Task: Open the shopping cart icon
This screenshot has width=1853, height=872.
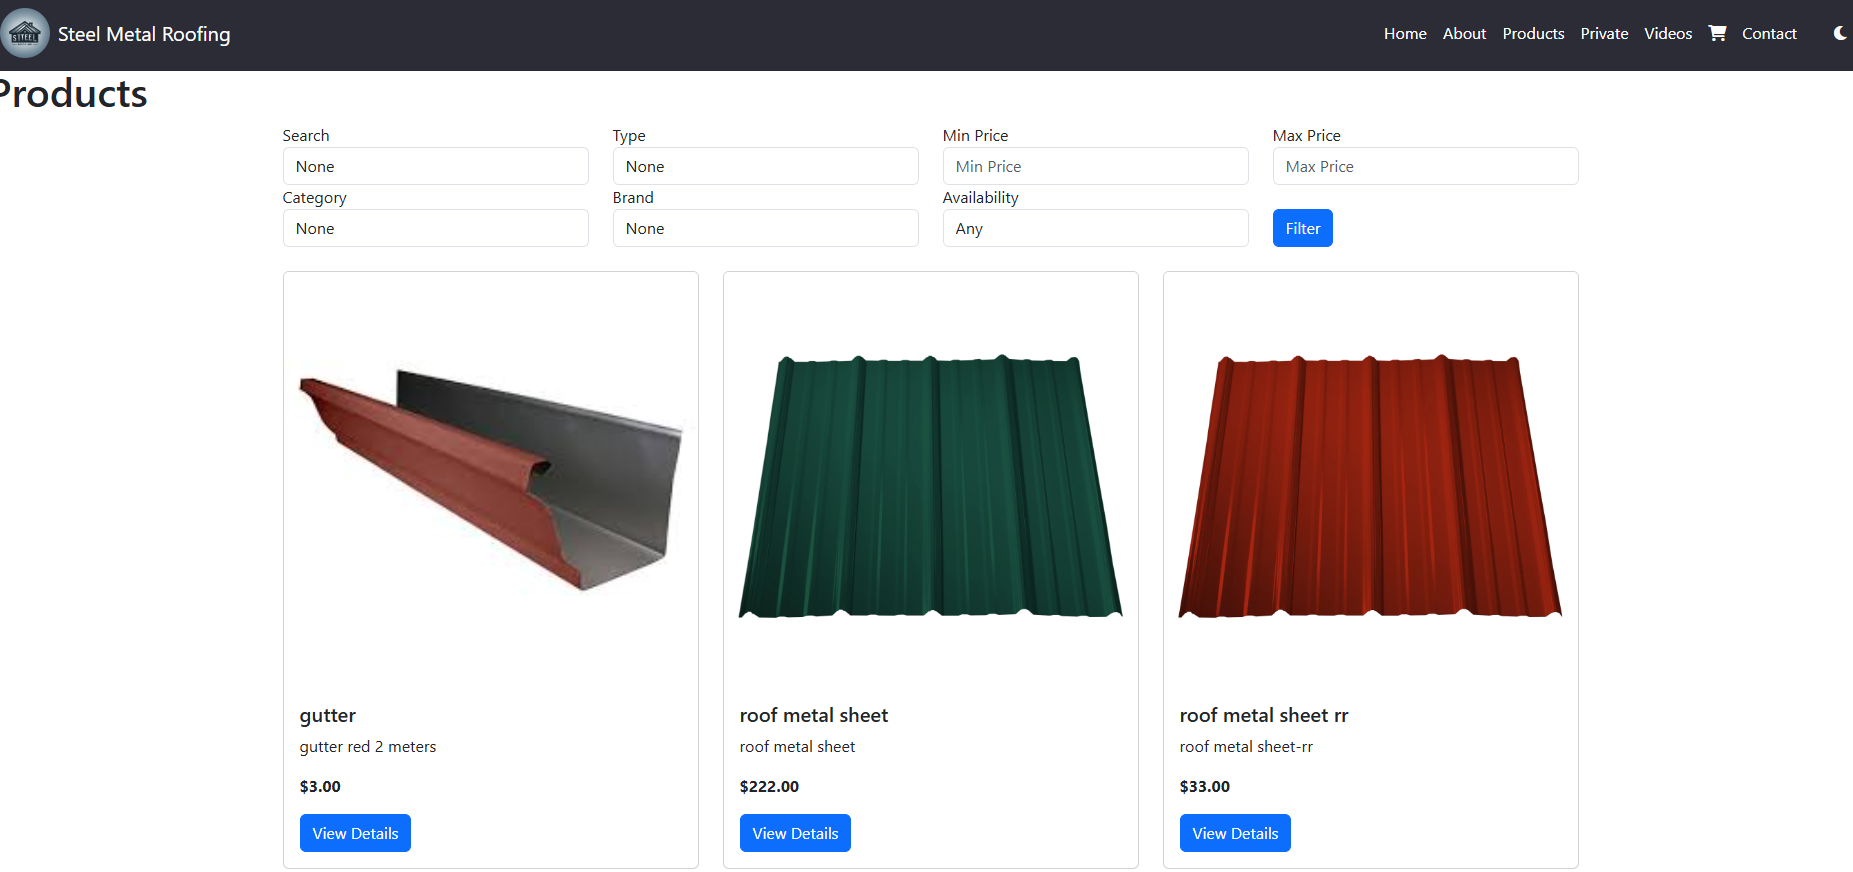Action: pyautogui.click(x=1717, y=33)
